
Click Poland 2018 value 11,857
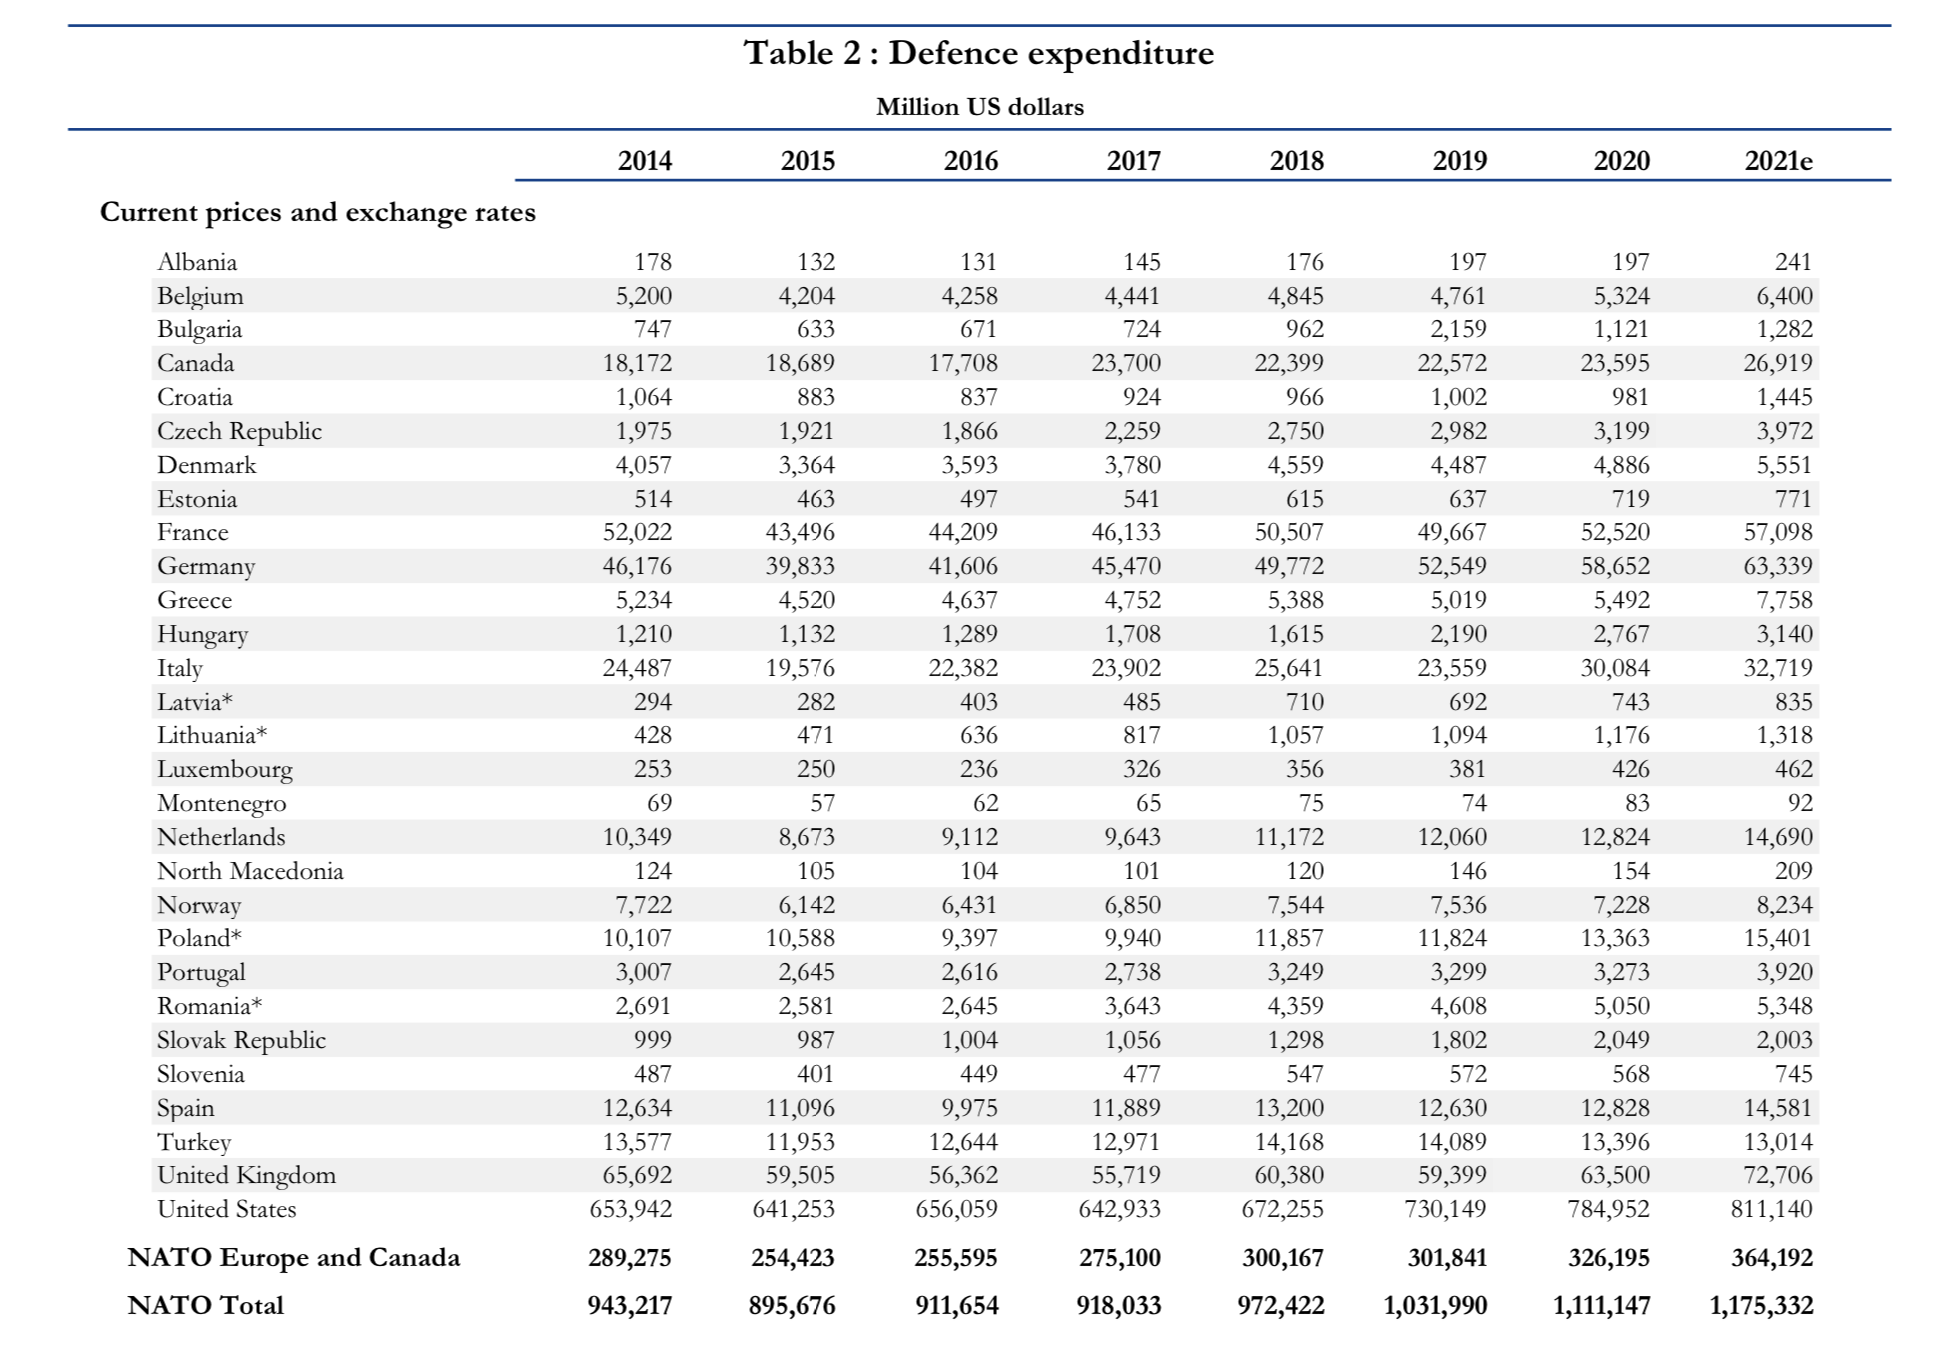1289,938
